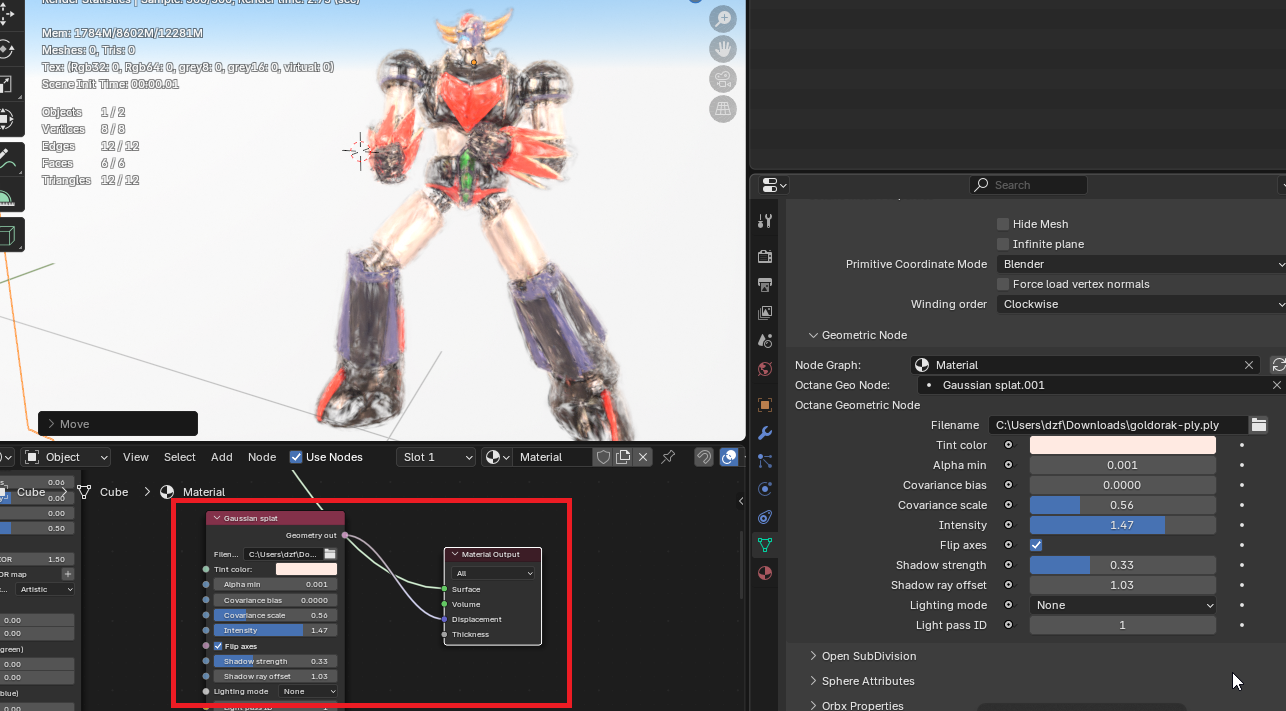
Task: Open the Add menu in node editor
Action: [222, 457]
